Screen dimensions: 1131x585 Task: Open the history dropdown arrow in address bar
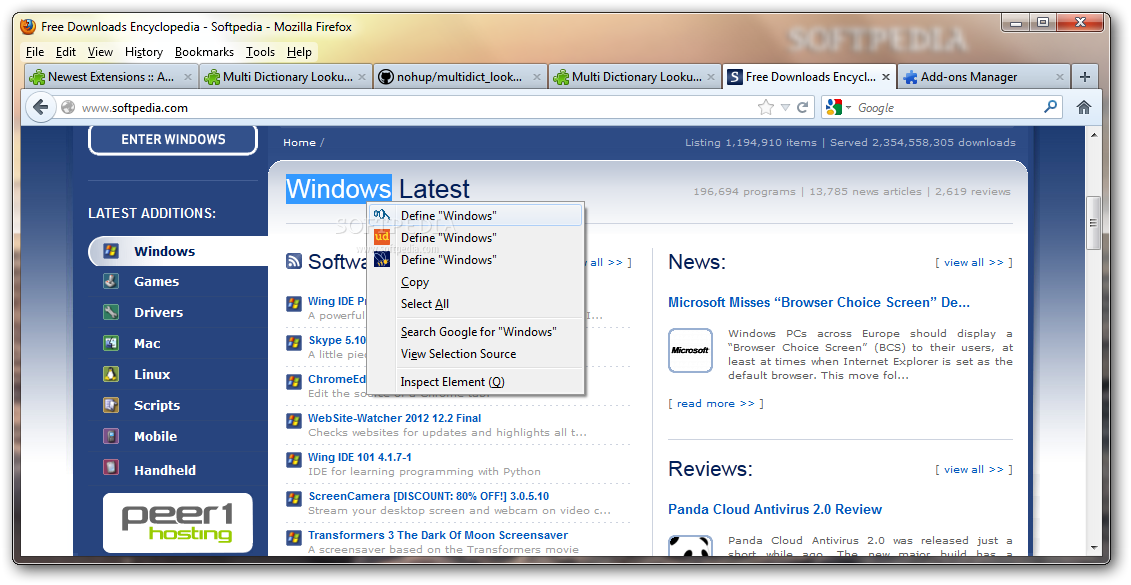785,107
